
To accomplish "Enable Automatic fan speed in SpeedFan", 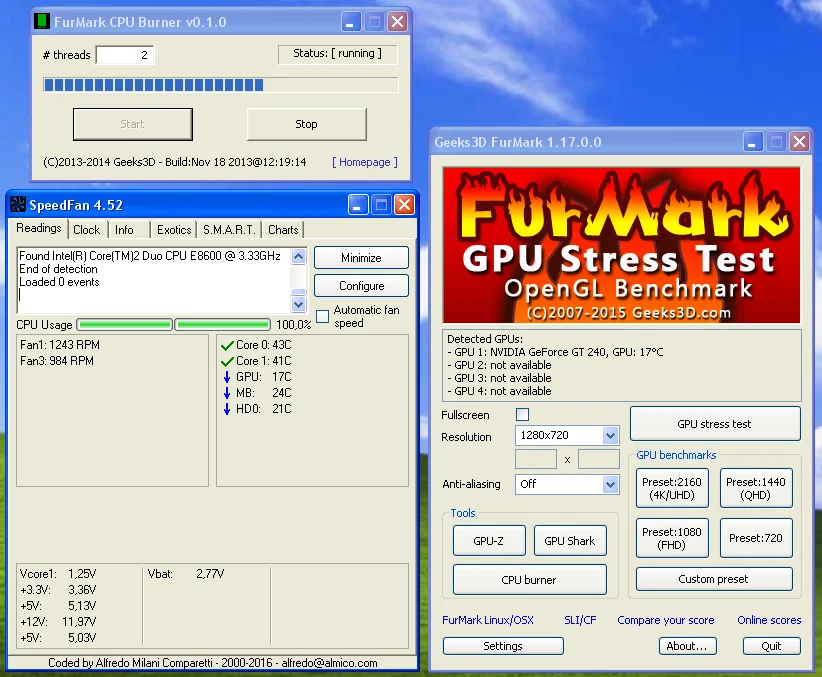I will [323, 316].
